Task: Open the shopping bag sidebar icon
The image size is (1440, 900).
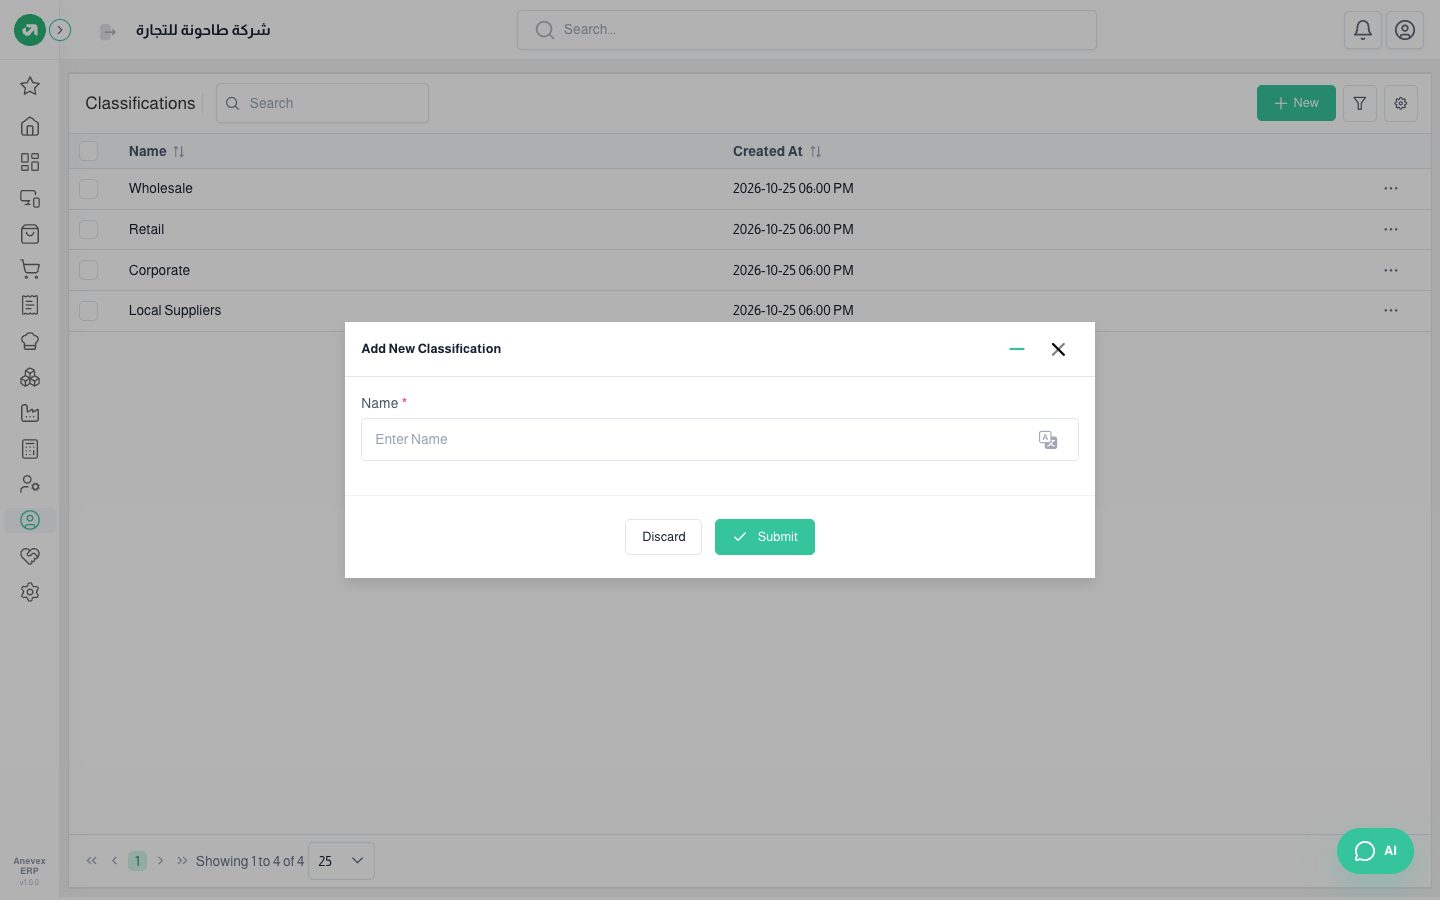Action: pyautogui.click(x=30, y=234)
